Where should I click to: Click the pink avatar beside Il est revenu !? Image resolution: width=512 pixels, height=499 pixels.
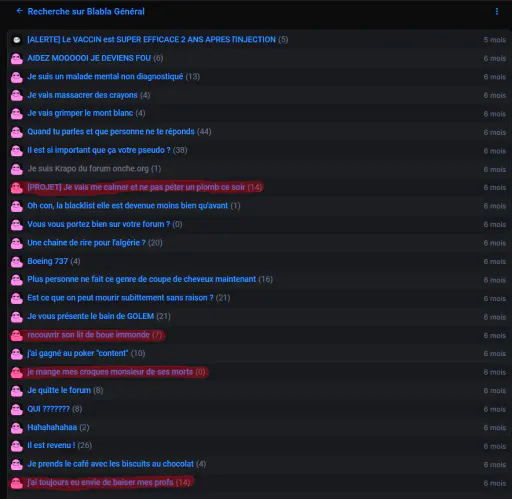click(17, 446)
